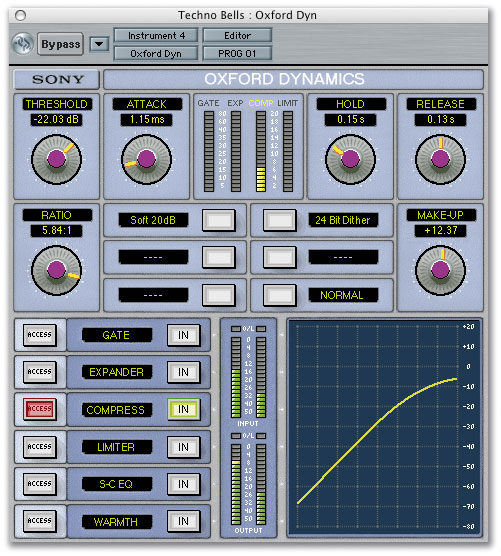
Task: Switch the S-C EQ IN button on
Action: [183, 484]
